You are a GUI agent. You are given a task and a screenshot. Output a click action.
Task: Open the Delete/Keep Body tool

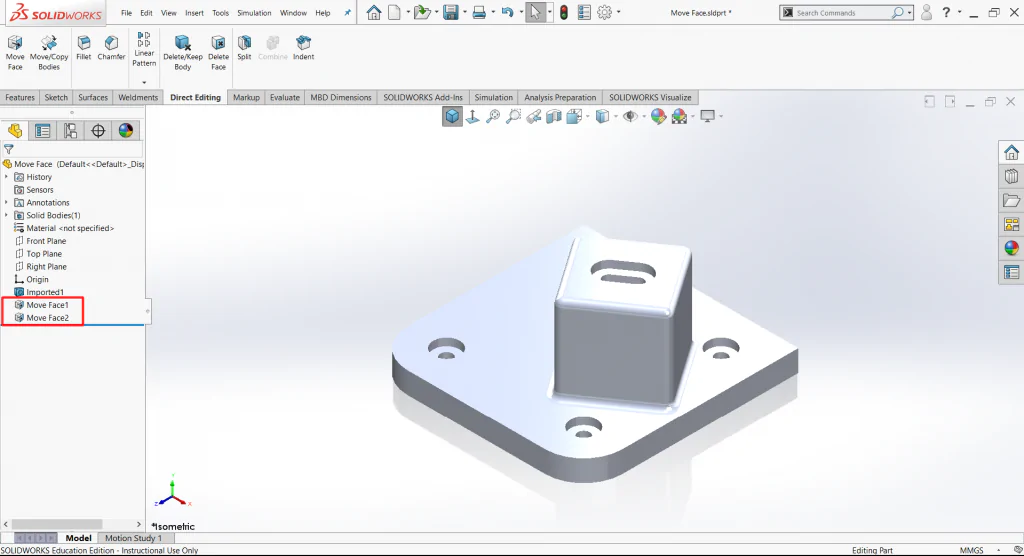pyautogui.click(x=183, y=52)
